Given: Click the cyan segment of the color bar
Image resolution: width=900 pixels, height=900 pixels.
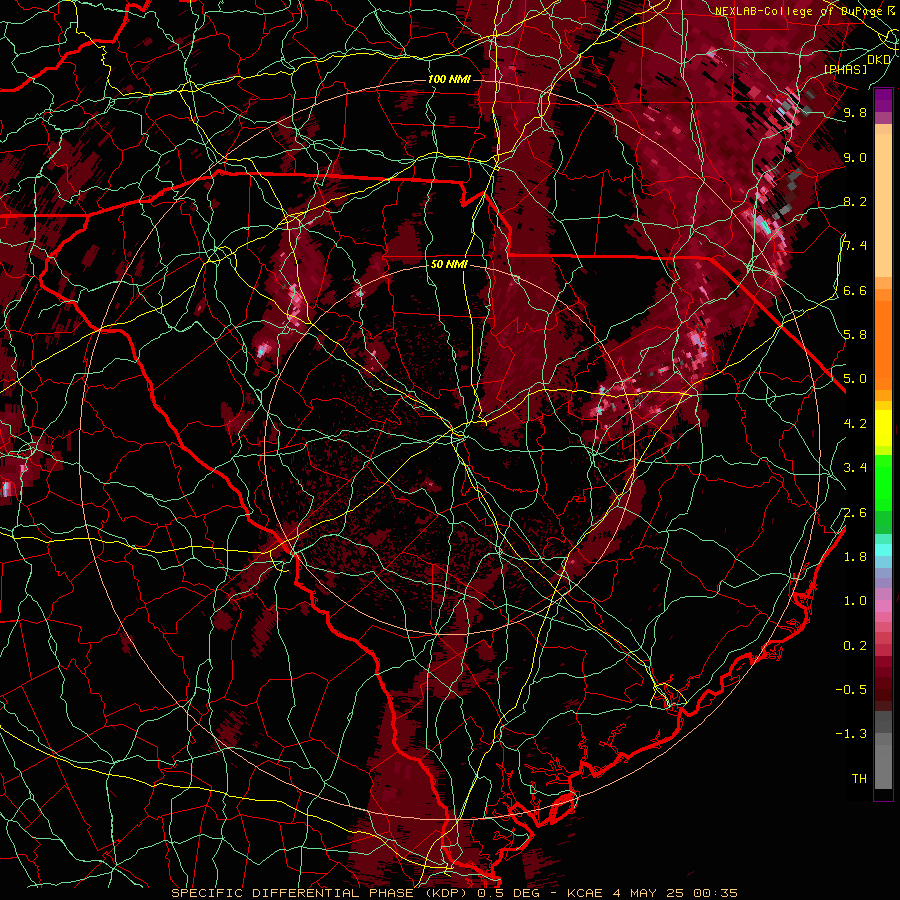Looking at the screenshot, I should coord(883,550).
